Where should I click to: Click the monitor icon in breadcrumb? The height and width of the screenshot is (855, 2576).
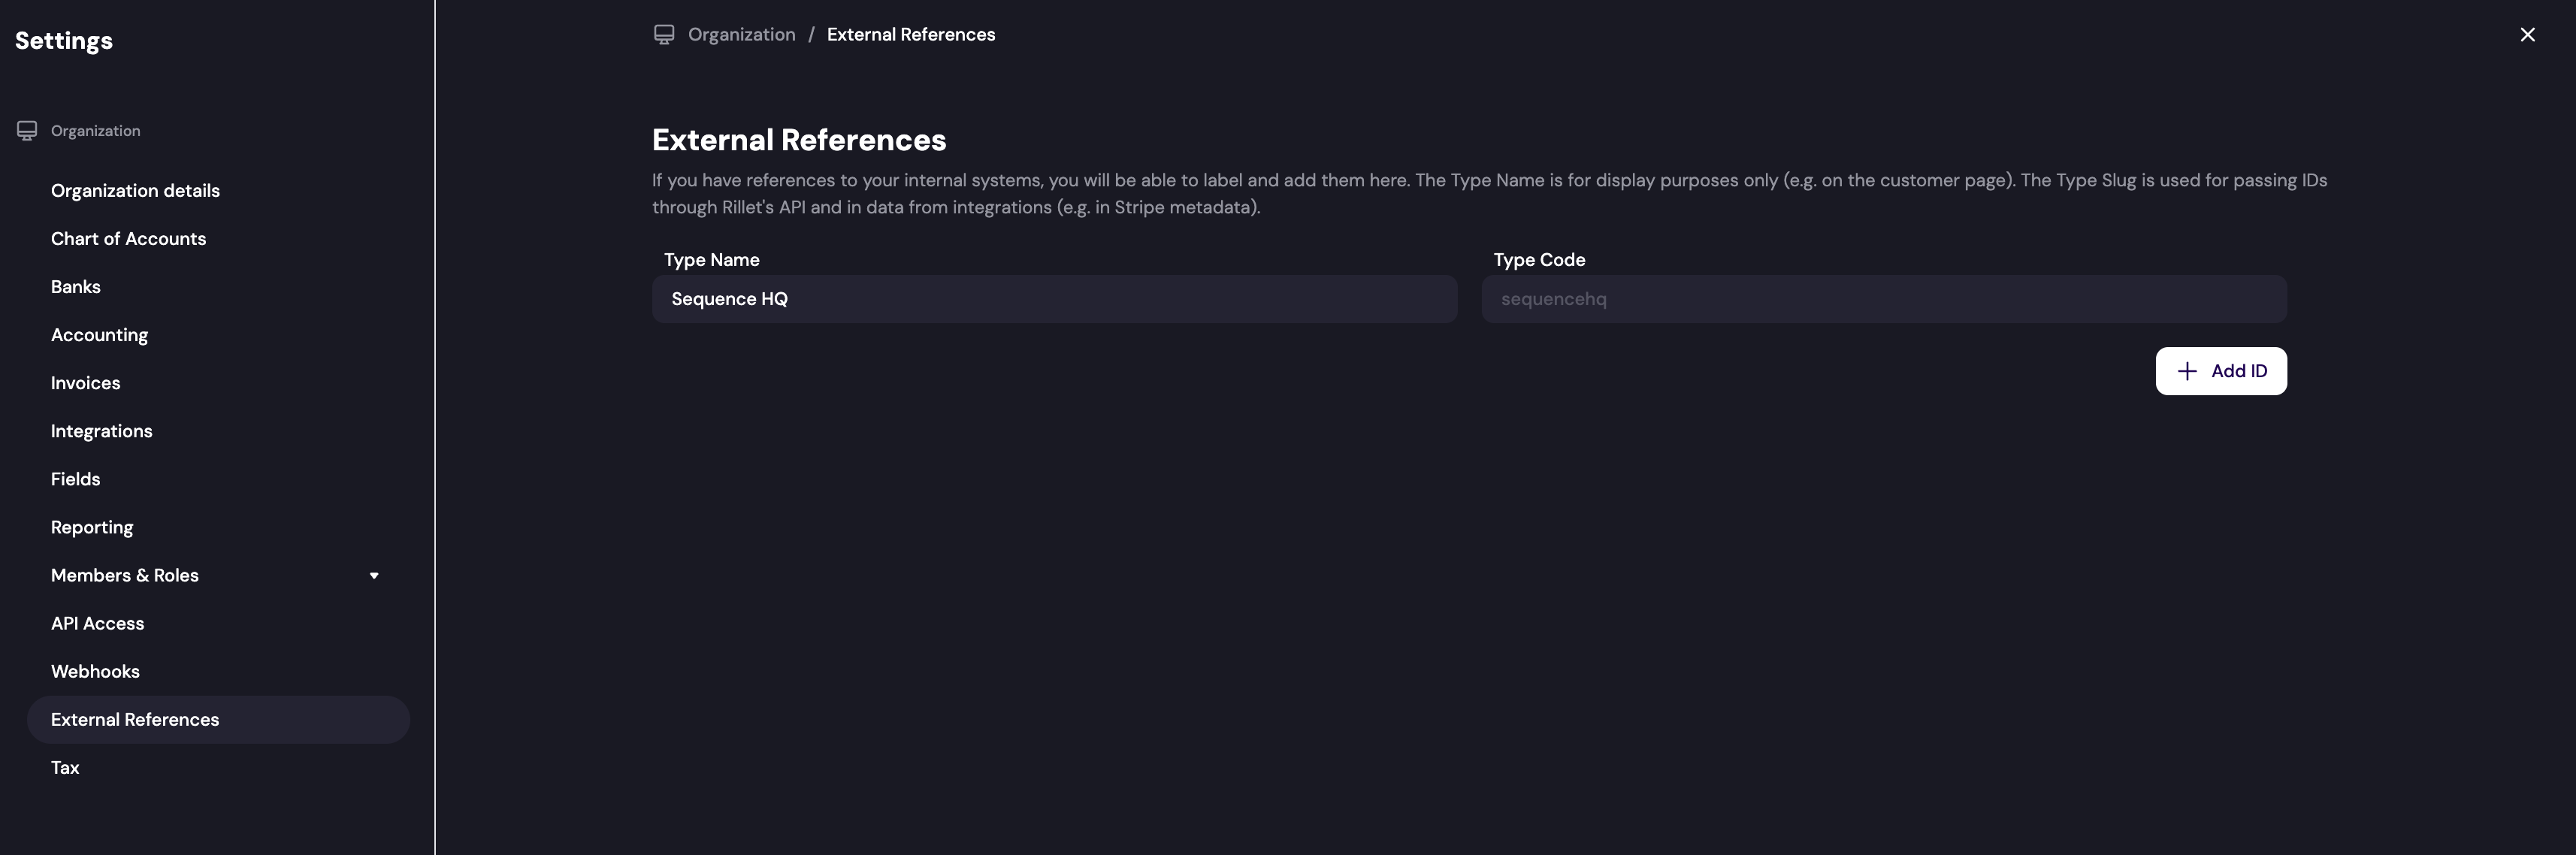point(664,34)
